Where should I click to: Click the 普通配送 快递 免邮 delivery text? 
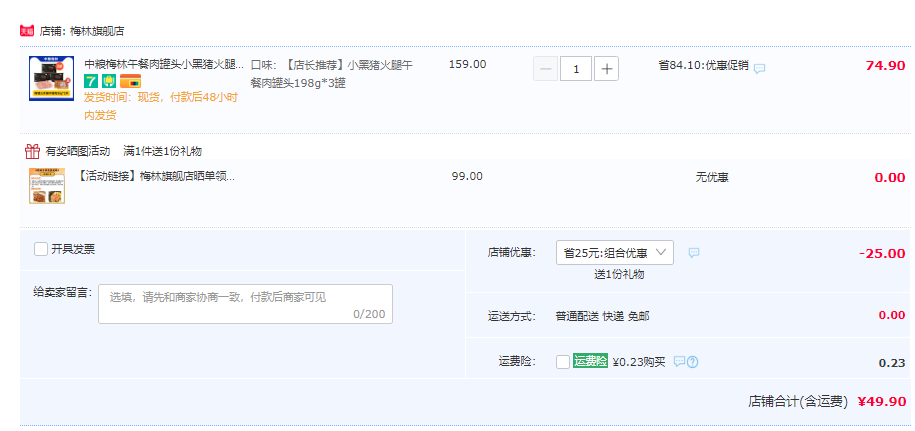pyautogui.click(x=602, y=317)
